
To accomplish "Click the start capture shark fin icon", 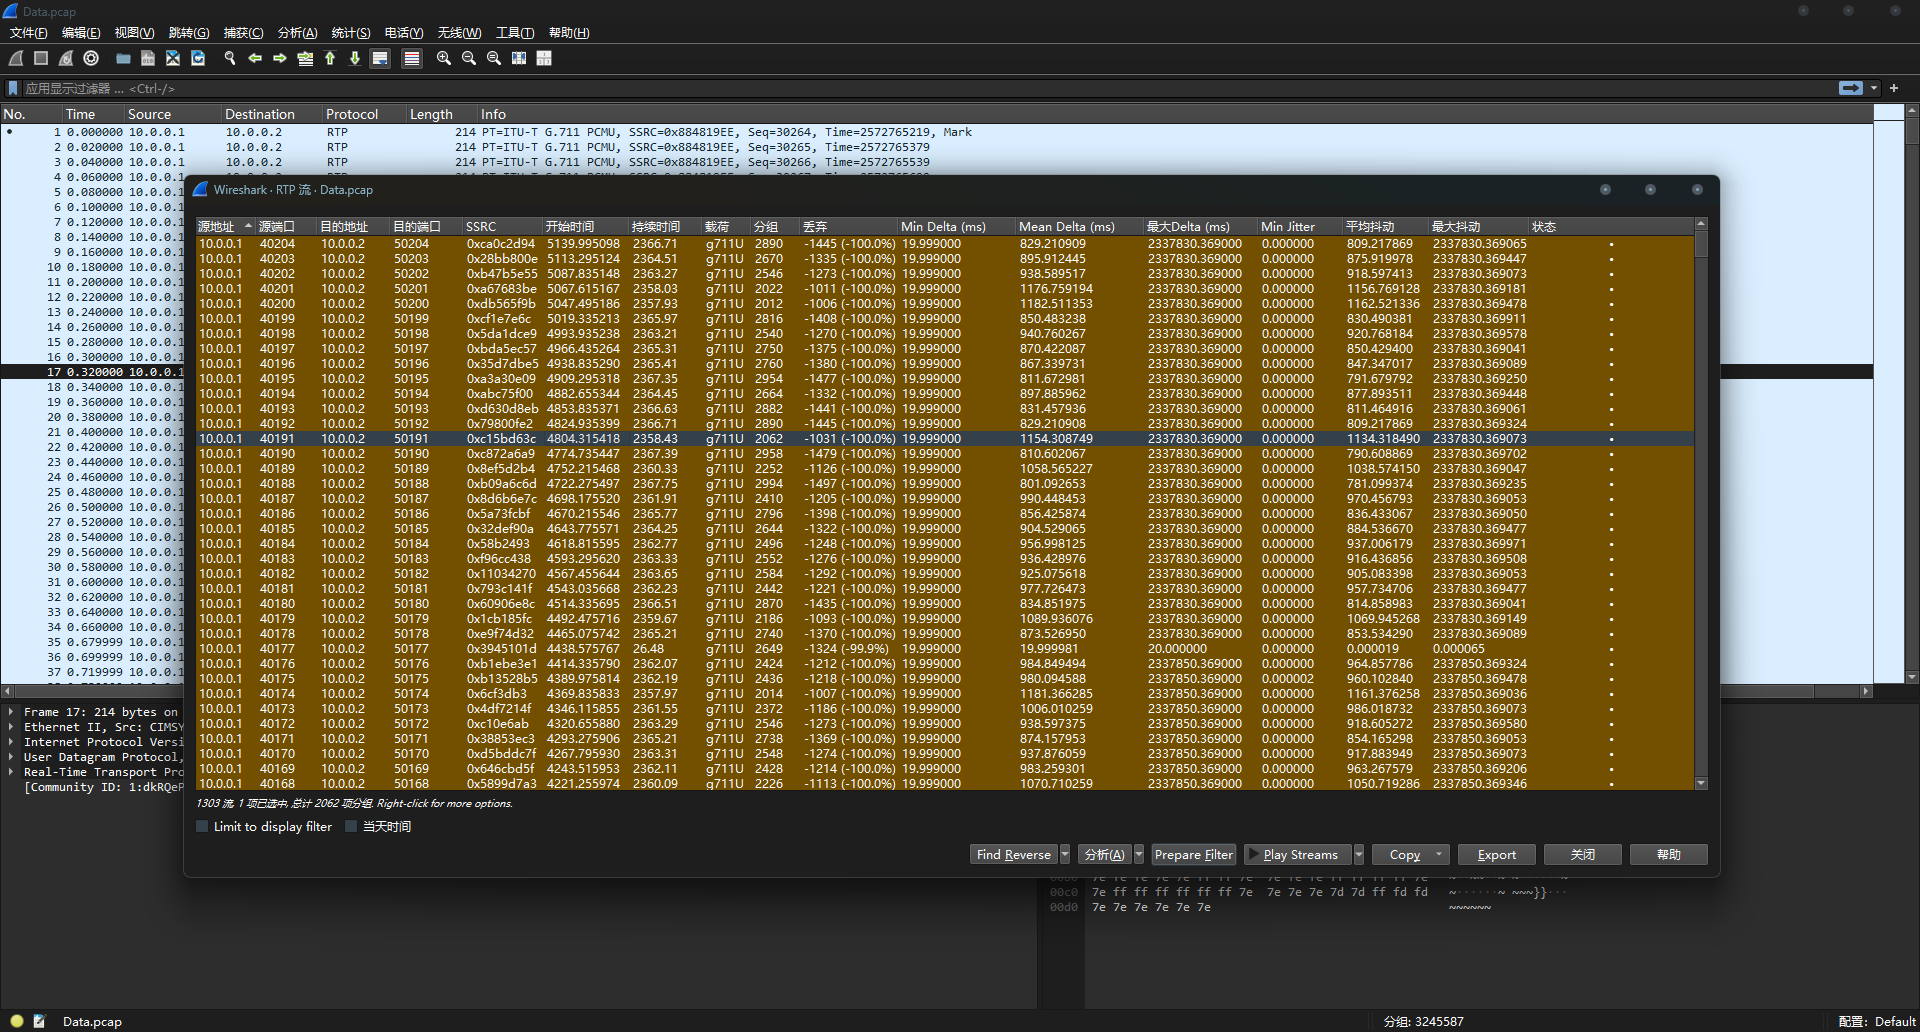I will [x=16, y=59].
